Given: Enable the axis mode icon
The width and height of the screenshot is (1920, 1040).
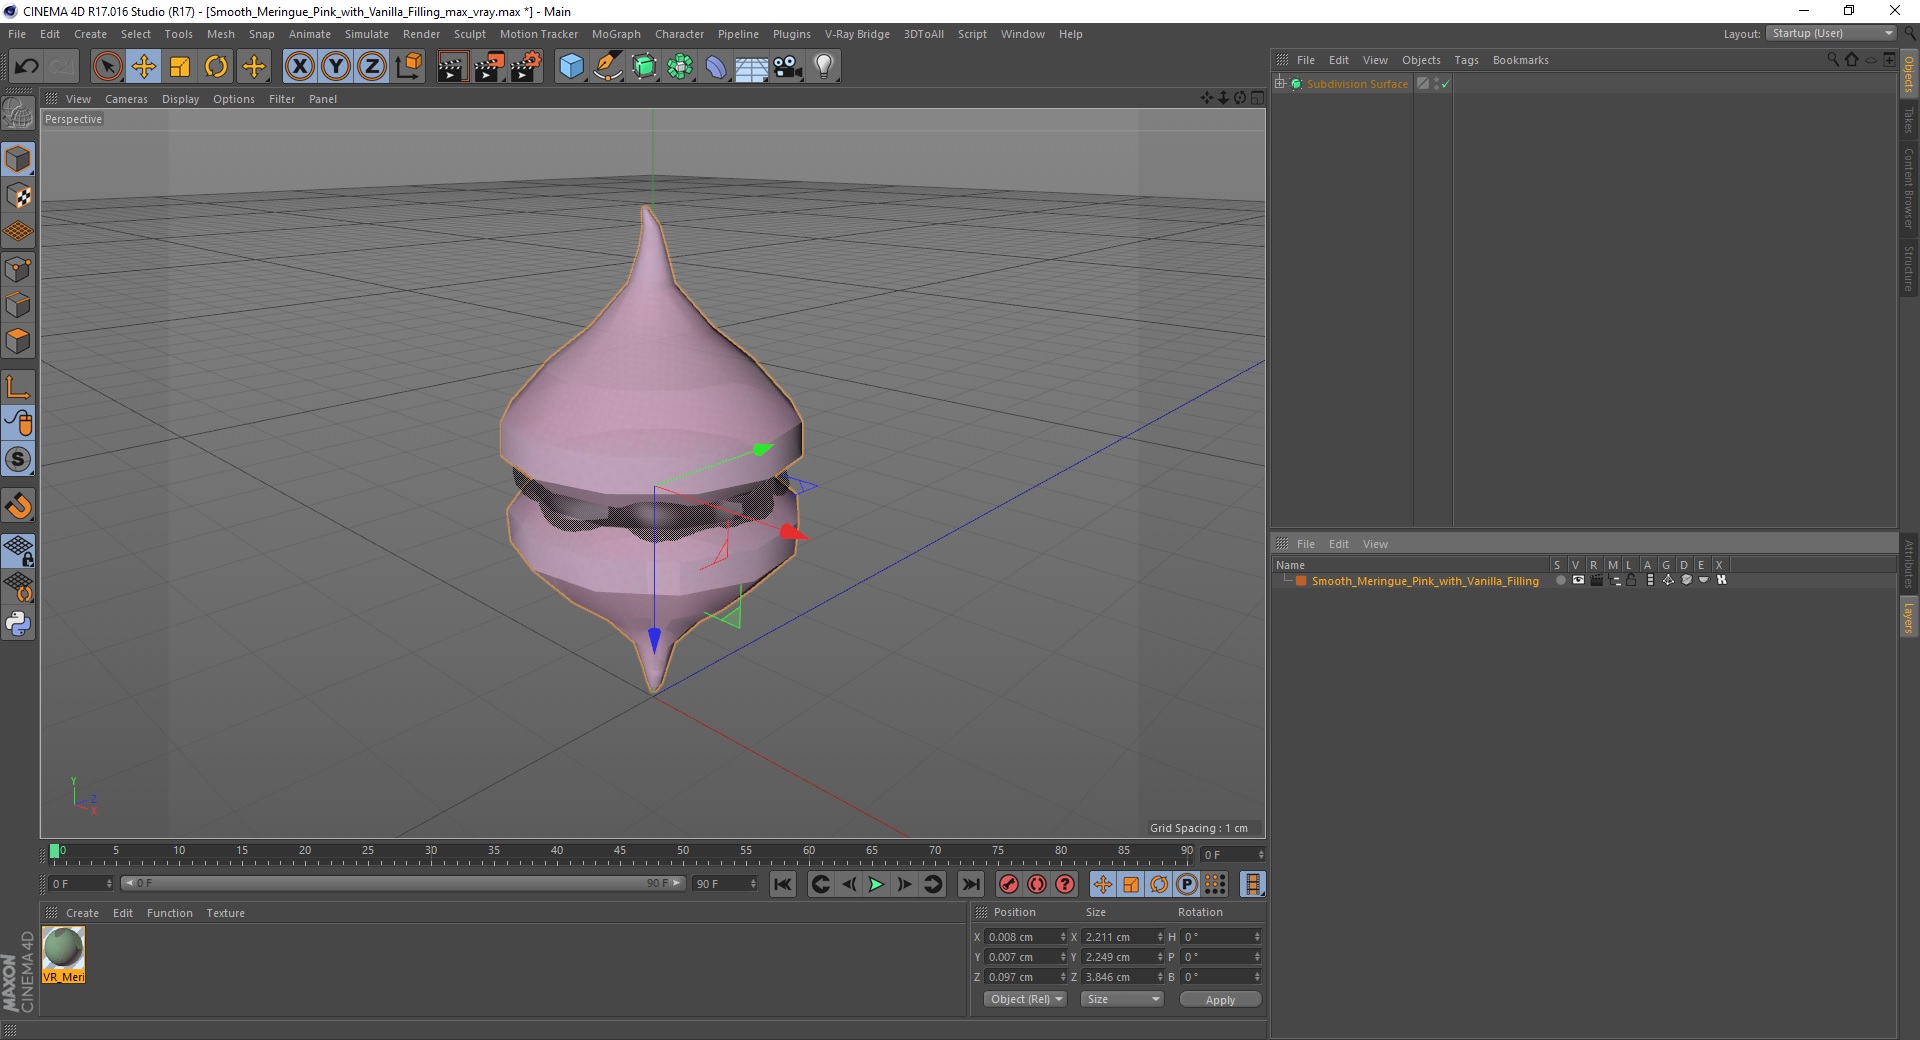Looking at the screenshot, I should (18, 387).
